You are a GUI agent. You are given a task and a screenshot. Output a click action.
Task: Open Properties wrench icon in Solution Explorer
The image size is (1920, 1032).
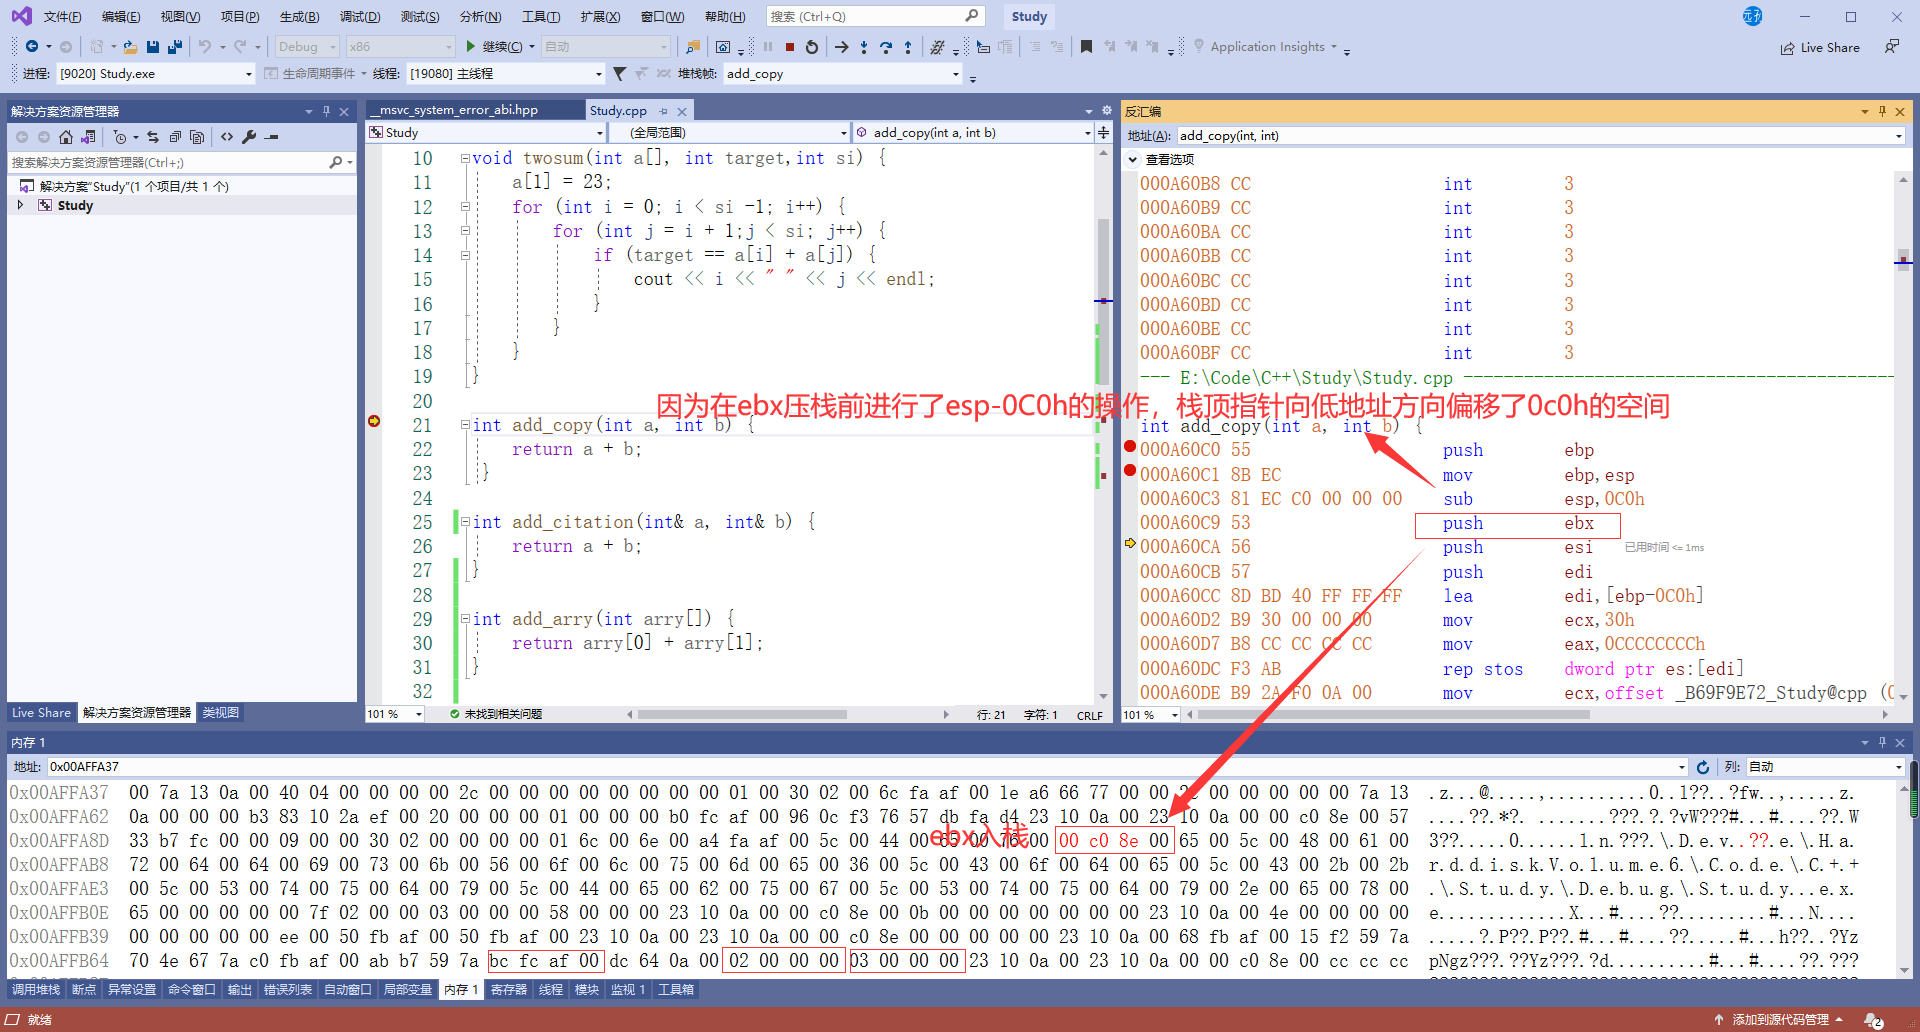click(x=249, y=137)
